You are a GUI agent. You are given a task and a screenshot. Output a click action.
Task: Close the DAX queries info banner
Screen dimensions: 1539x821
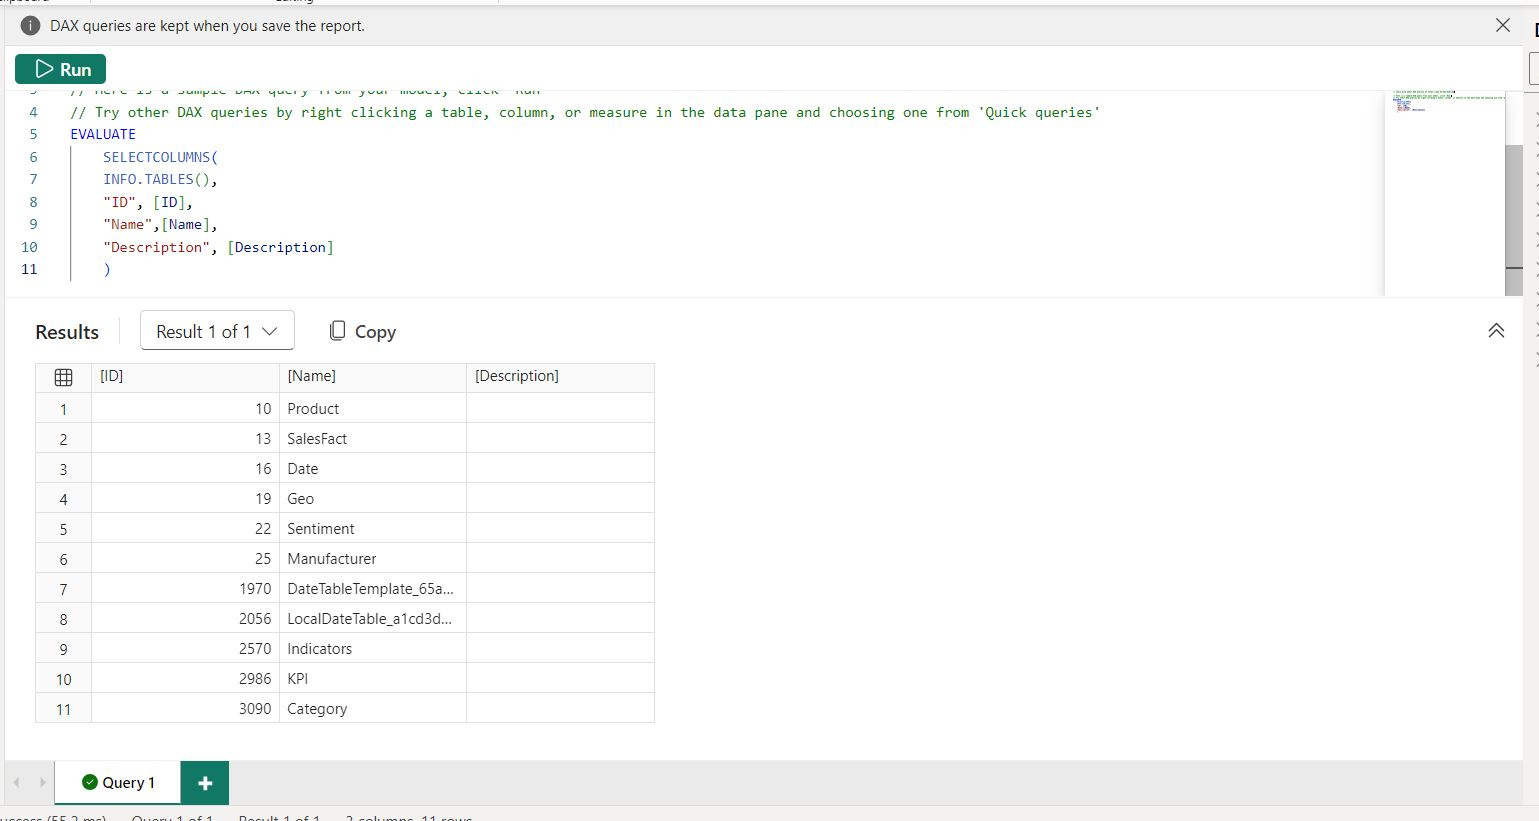pos(1502,26)
